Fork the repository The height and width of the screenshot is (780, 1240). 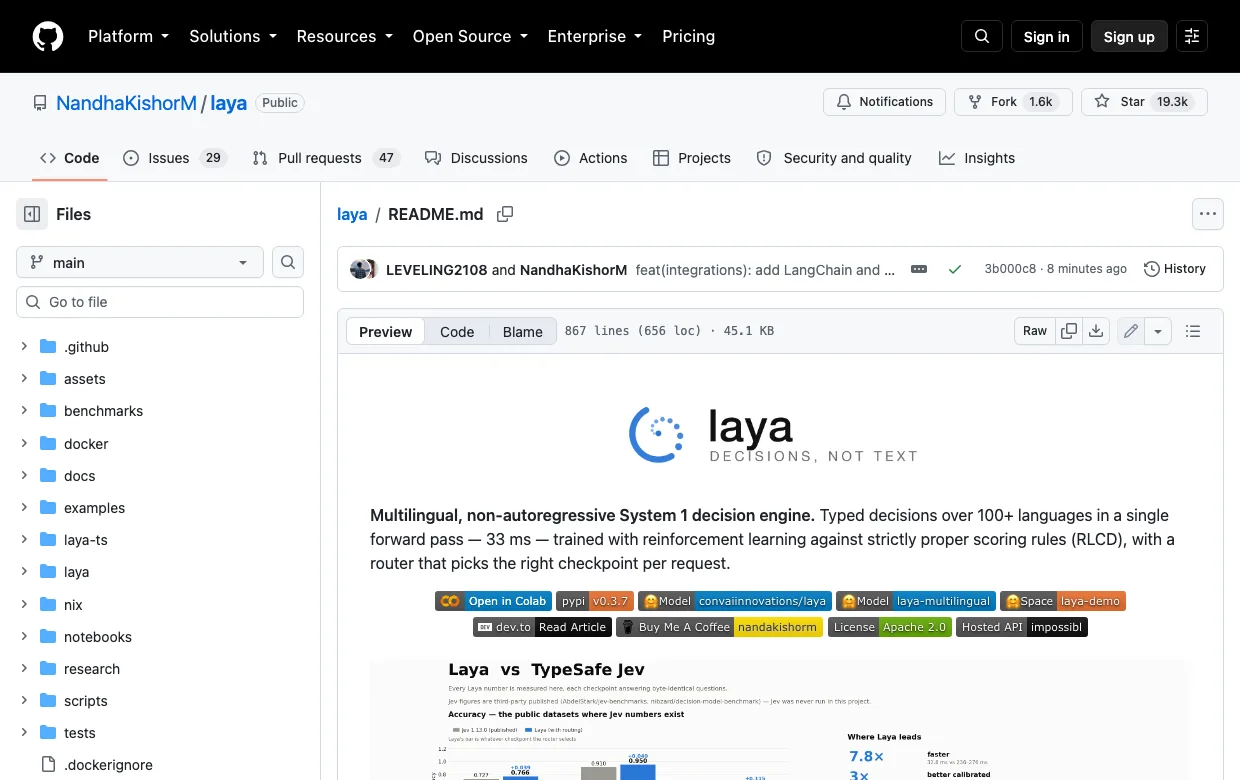click(x=1013, y=102)
